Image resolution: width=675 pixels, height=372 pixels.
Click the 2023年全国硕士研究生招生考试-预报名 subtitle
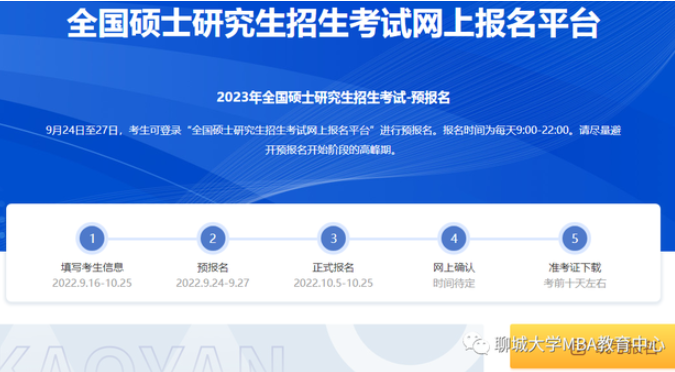(333, 98)
